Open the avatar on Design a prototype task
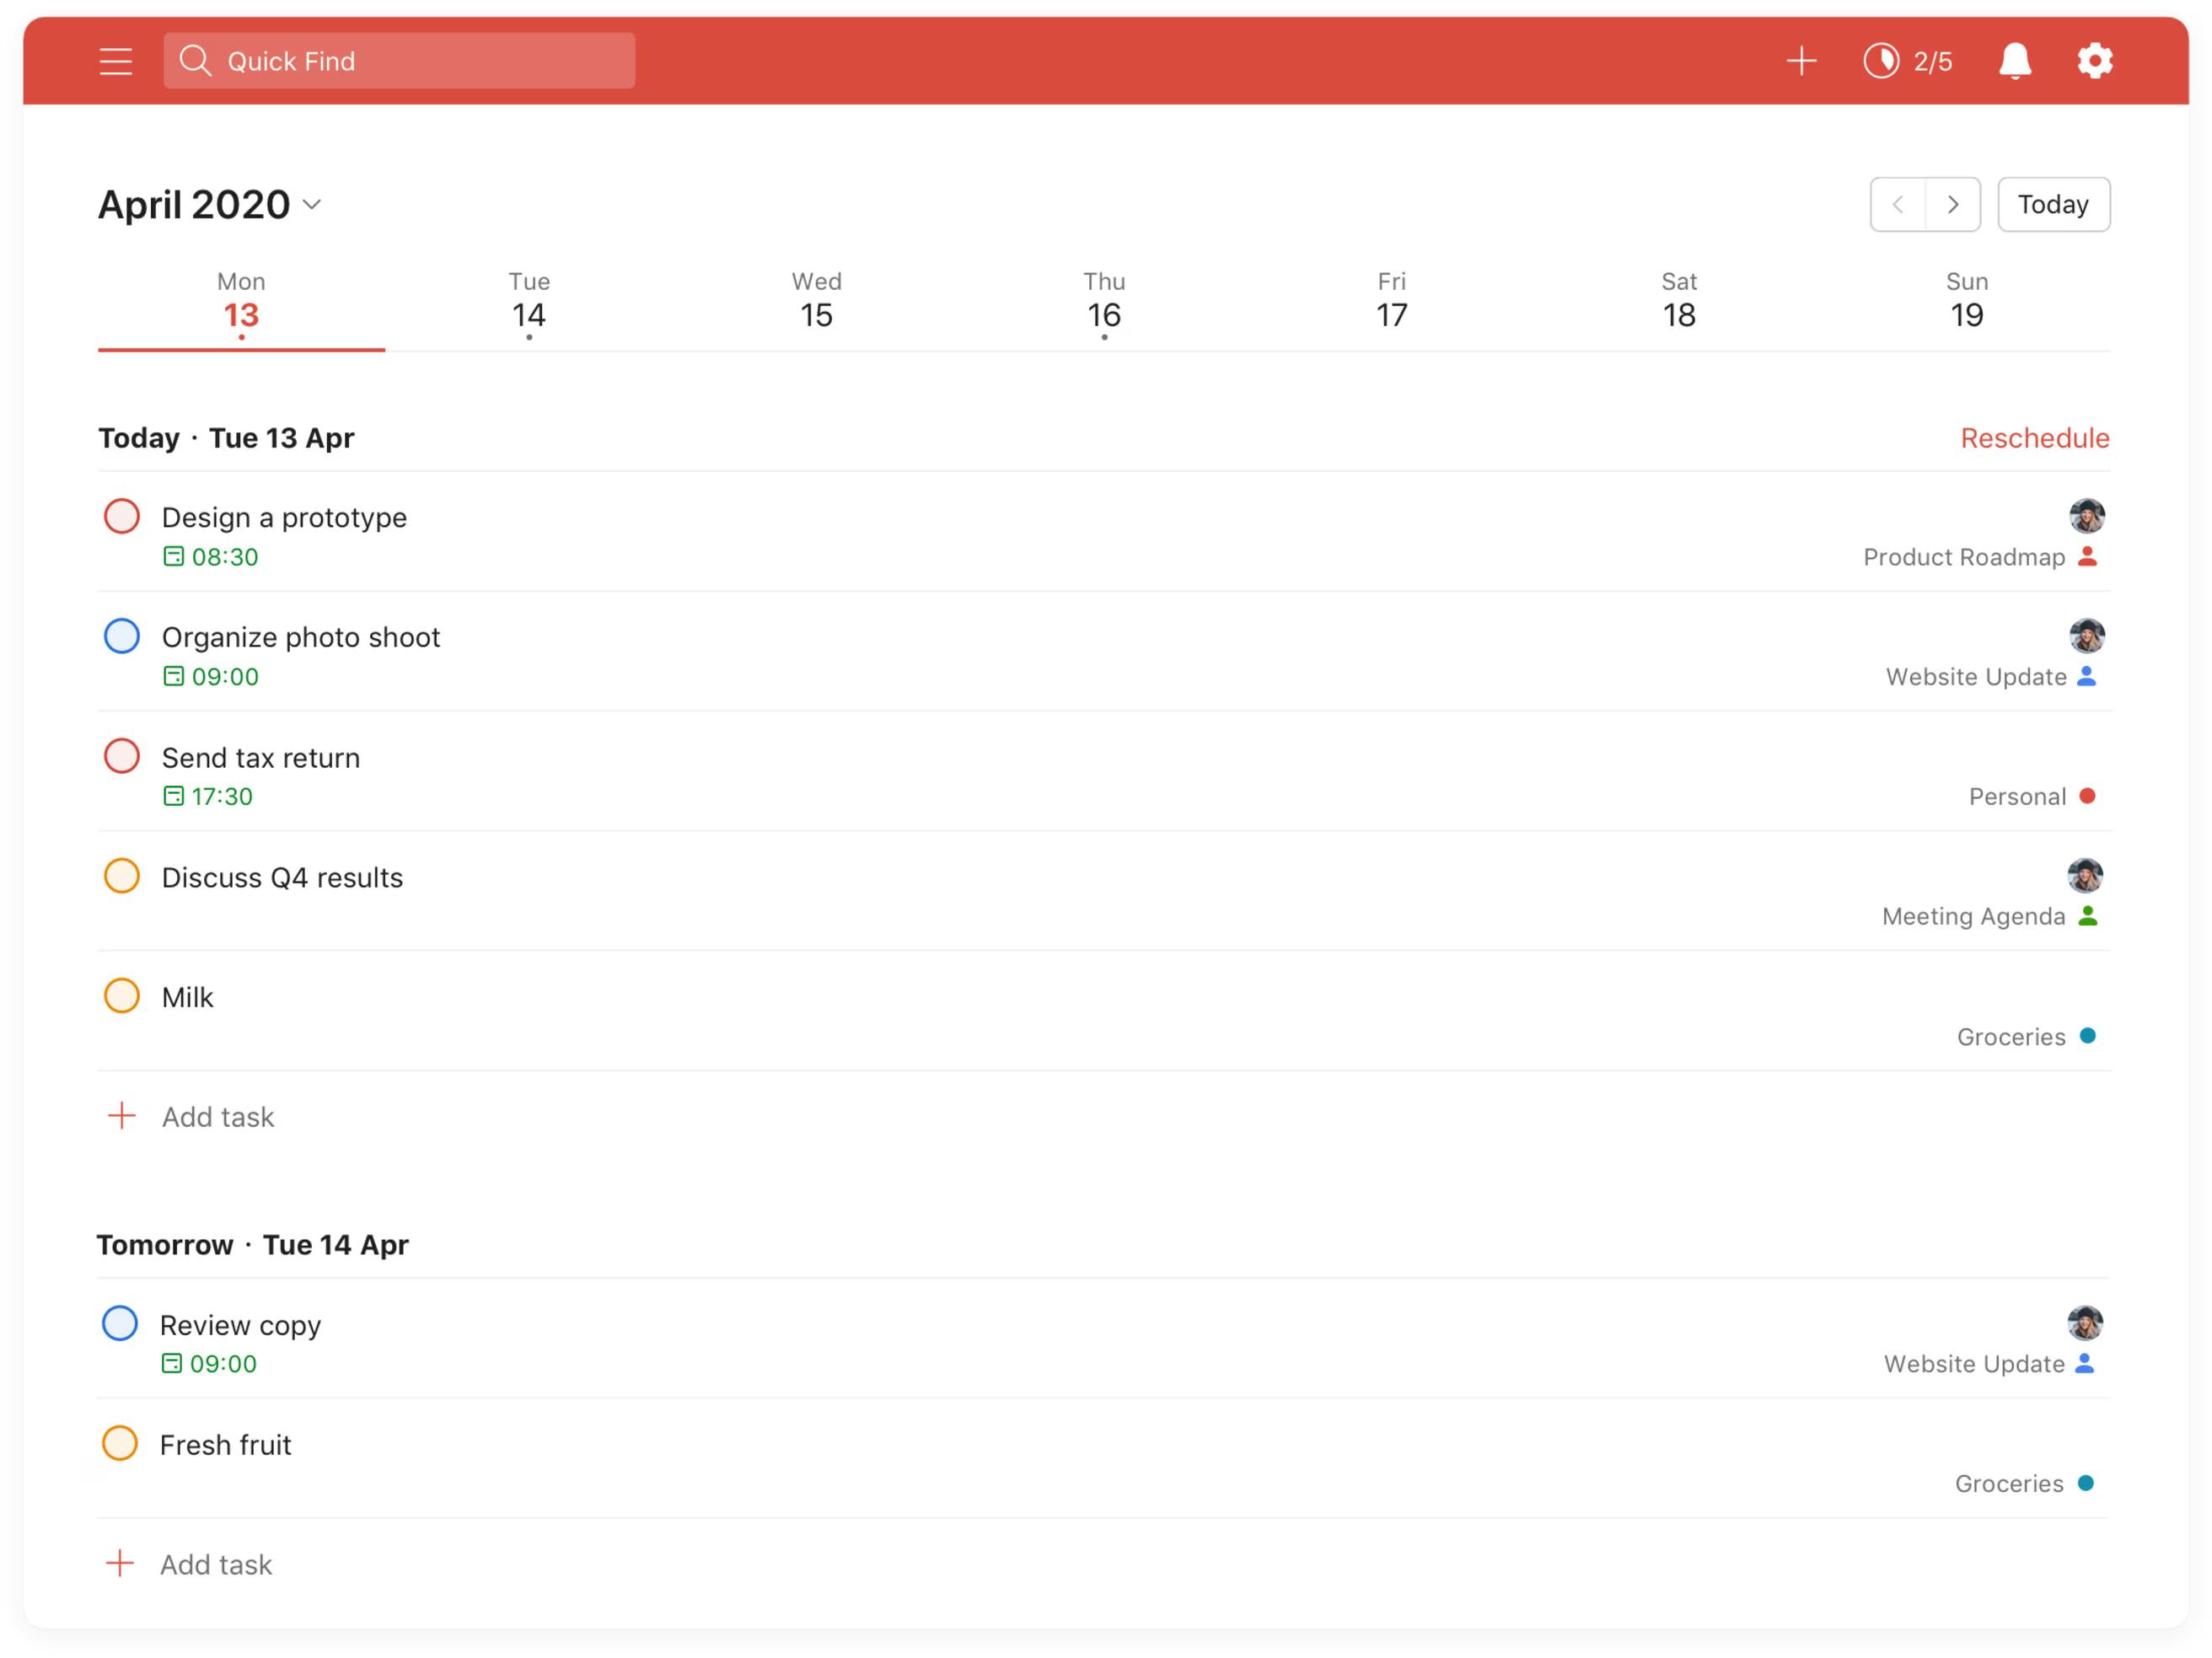This screenshot has height=1658, width=2212. [2086, 516]
